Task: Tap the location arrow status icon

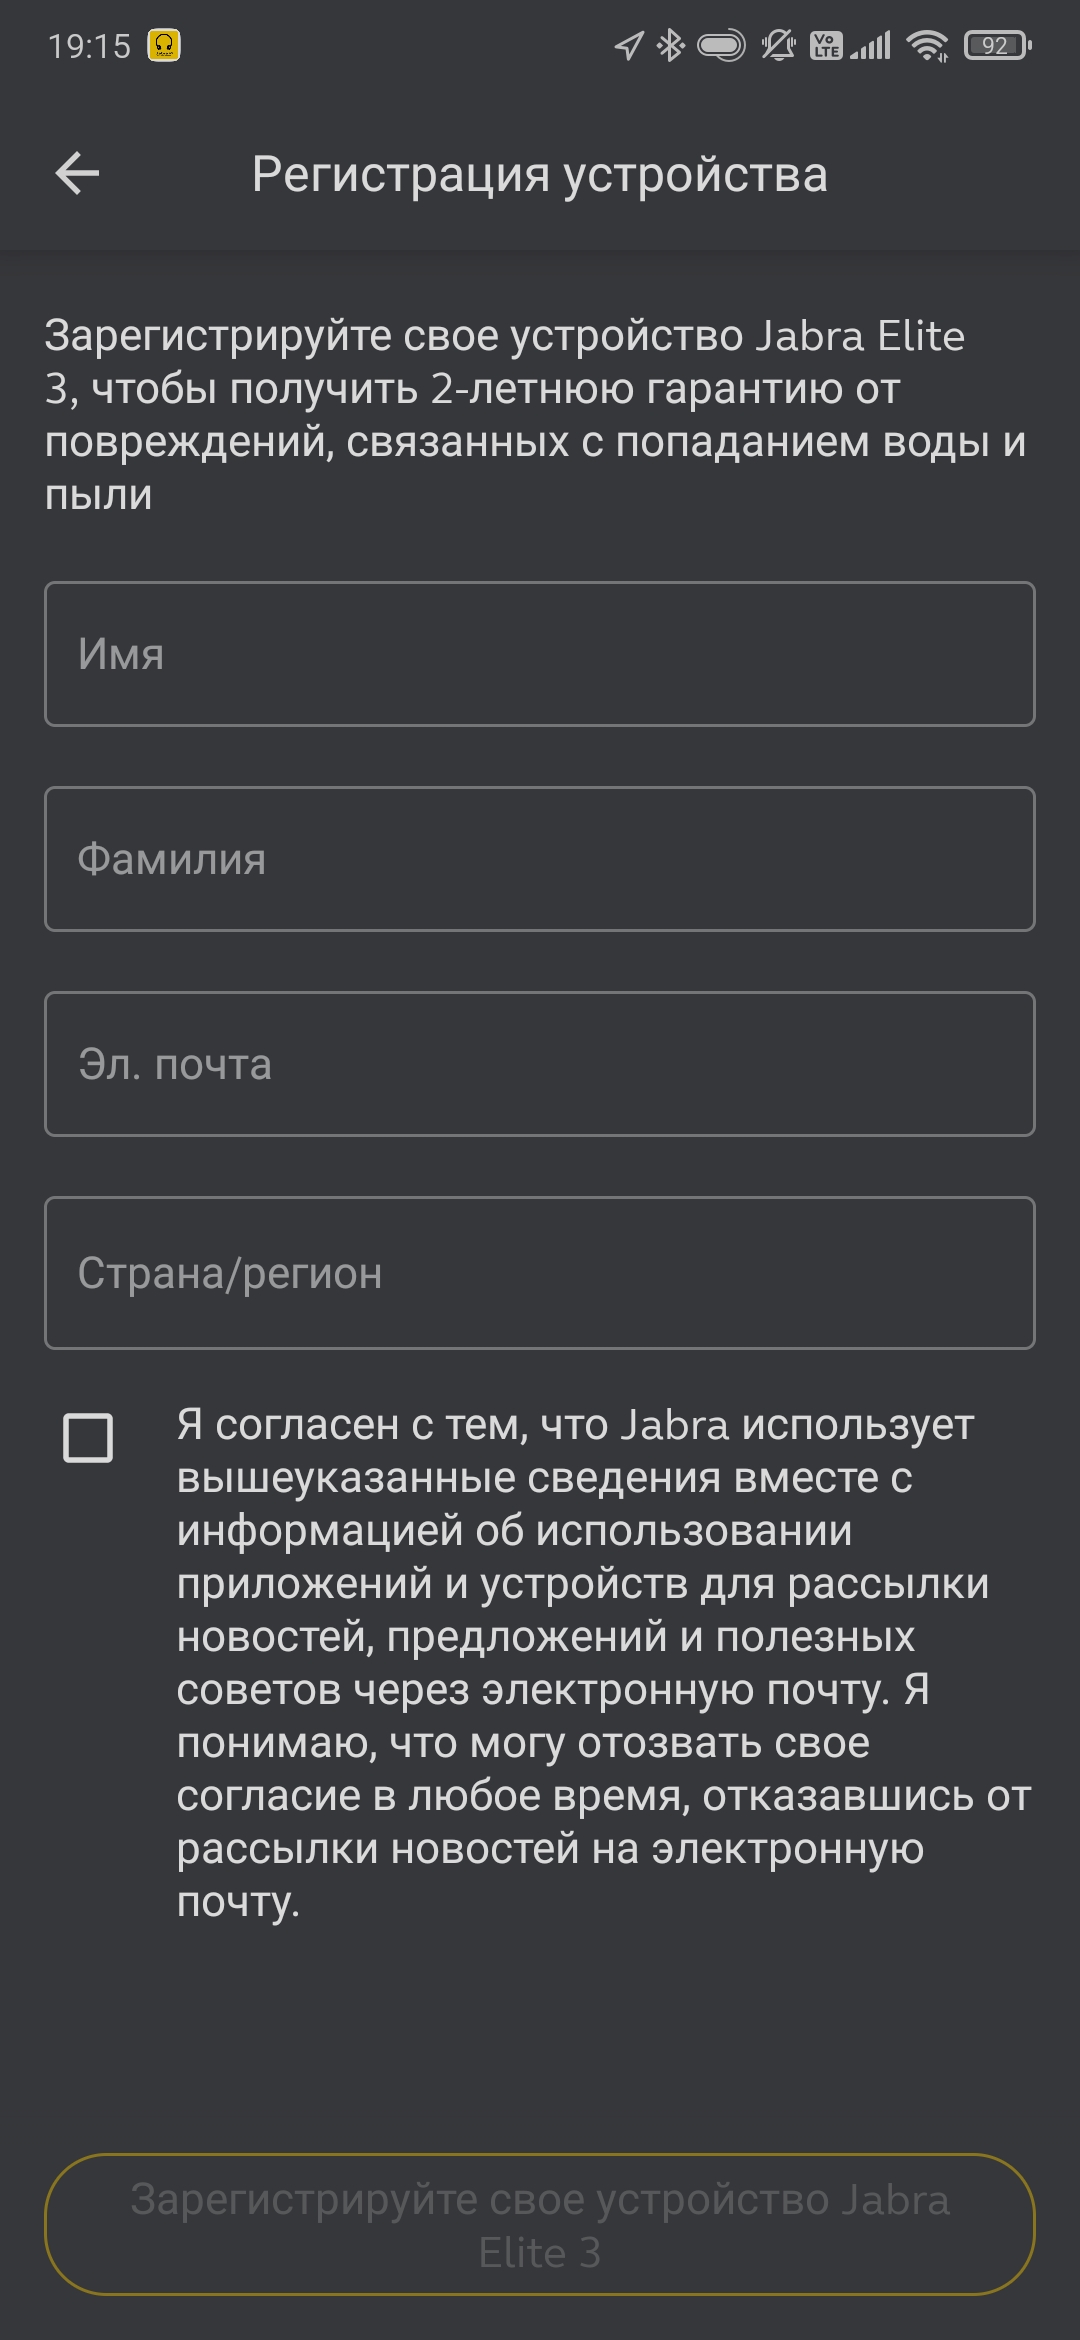Action: [628, 45]
